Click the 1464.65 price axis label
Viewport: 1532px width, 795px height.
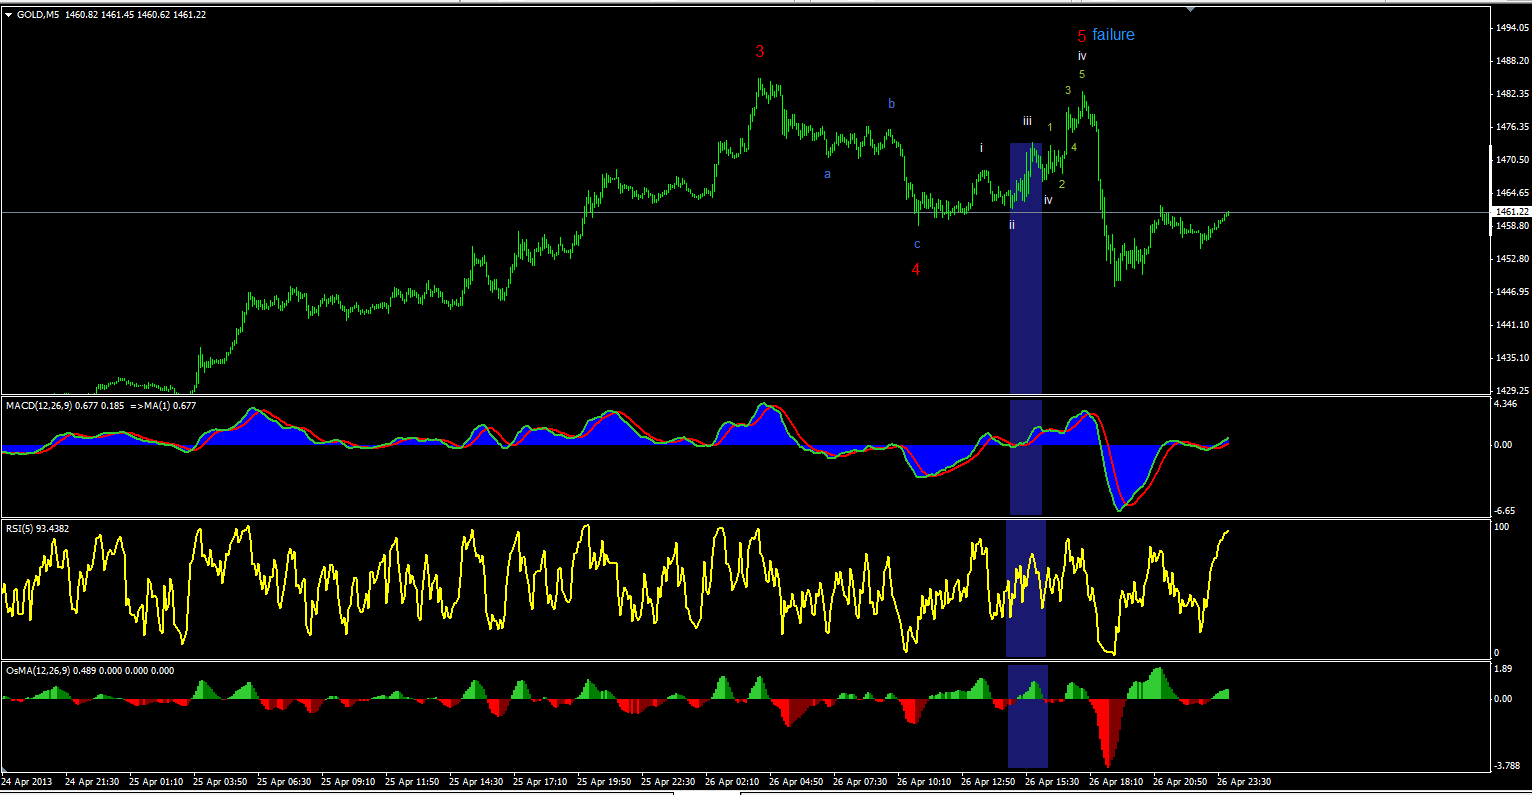[x=1510, y=193]
